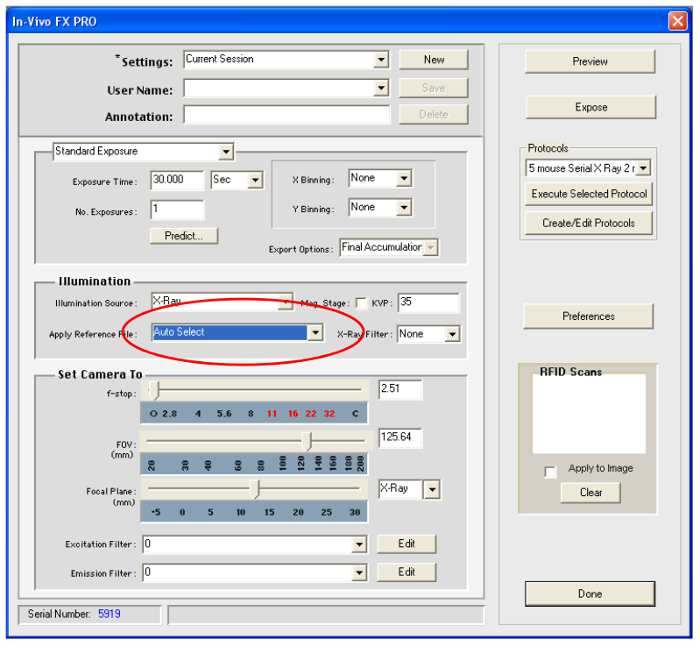The image size is (700, 647).
Task: Click the Predict... button
Action: [x=184, y=236]
